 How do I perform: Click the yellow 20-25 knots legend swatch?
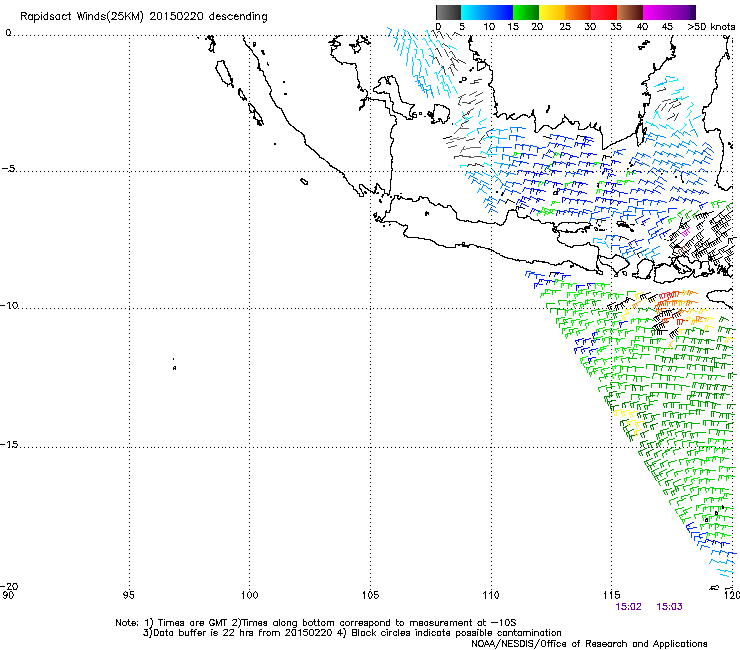pos(552,12)
